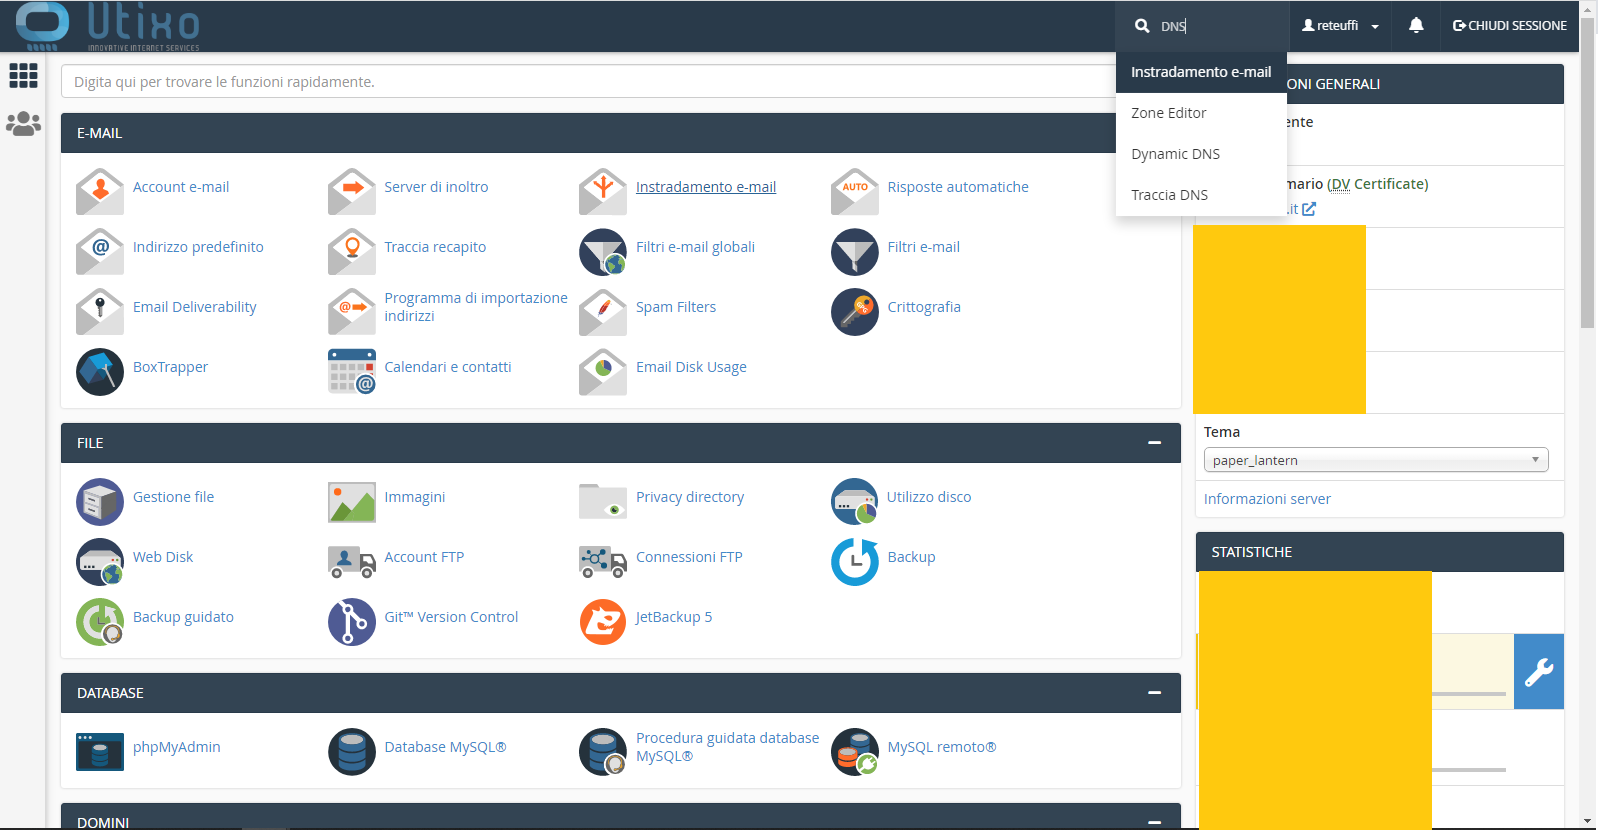The height and width of the screenshot is (830, 1598).
Task: Expand the reteuffi user menu
Action: (x=1340, y=26)
